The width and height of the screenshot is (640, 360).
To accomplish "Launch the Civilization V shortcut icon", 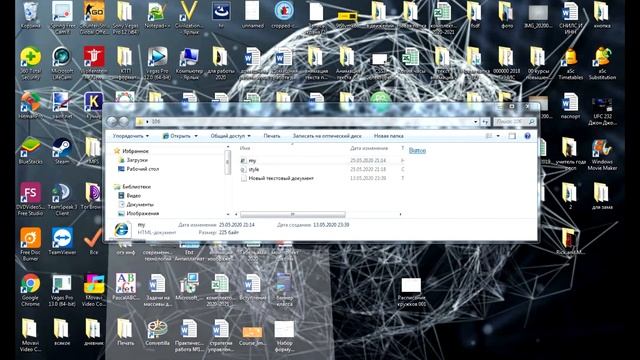I will pos(189,17).
